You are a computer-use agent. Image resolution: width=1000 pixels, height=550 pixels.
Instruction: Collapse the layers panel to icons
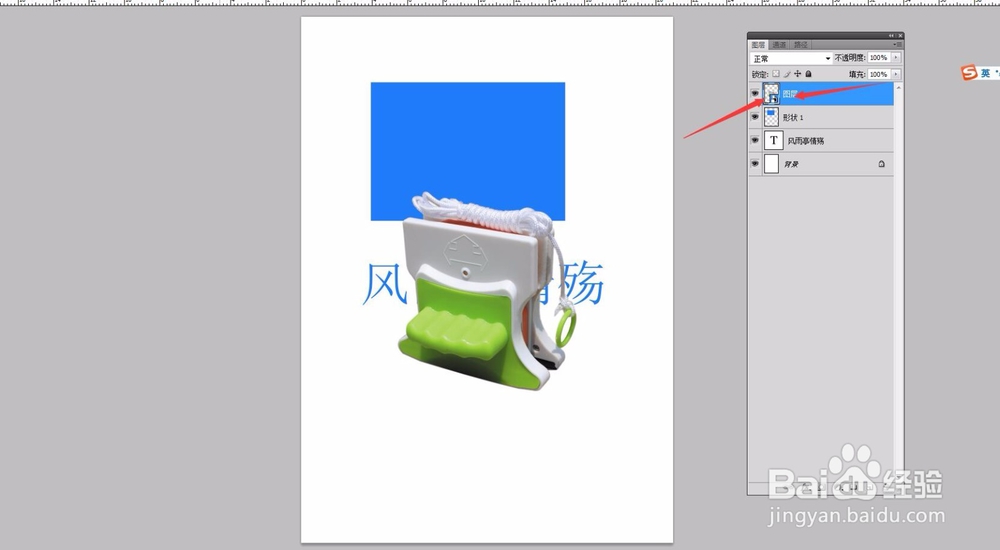tap(892, 36)
